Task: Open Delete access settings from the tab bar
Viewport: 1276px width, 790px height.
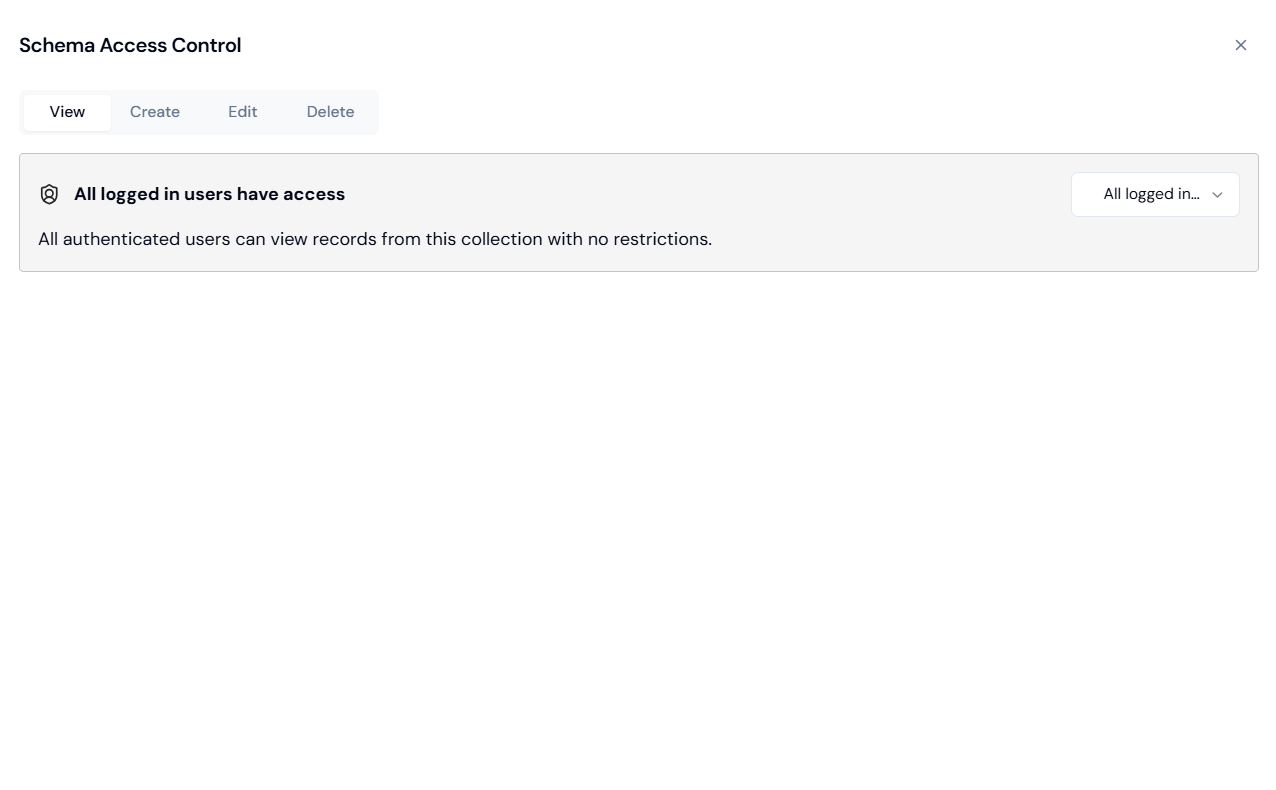Action: pos(330,112)
